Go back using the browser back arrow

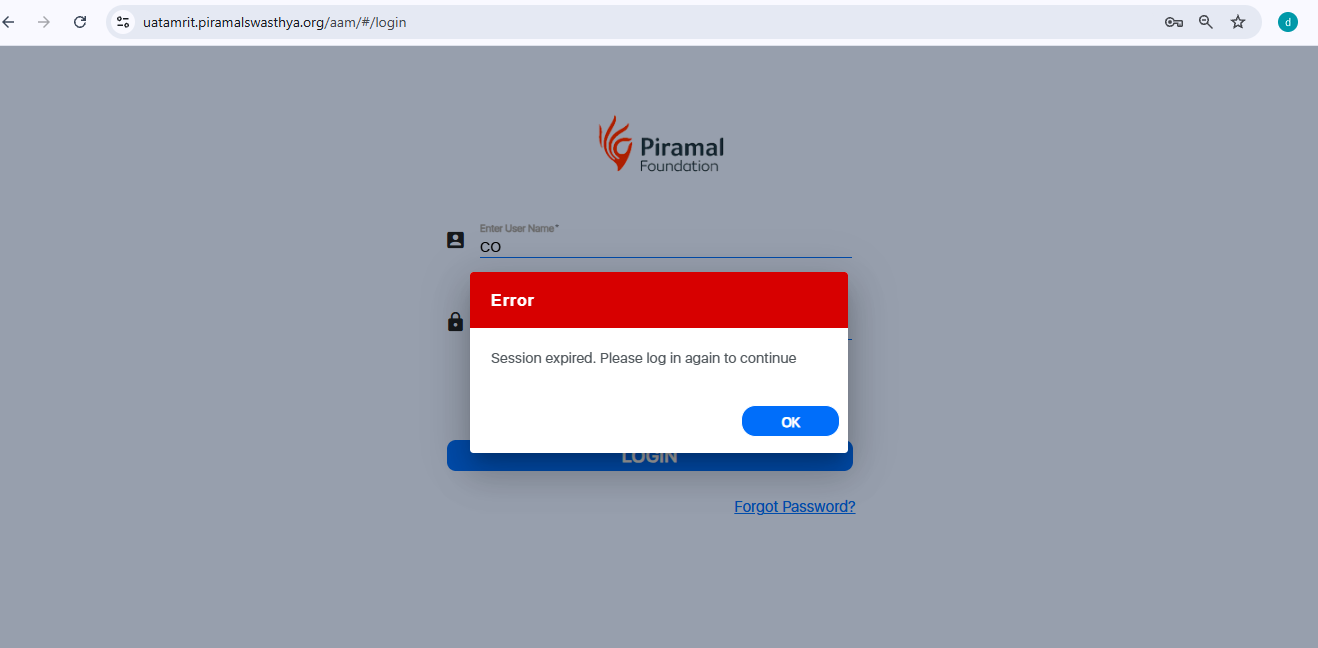coord(9,22)
